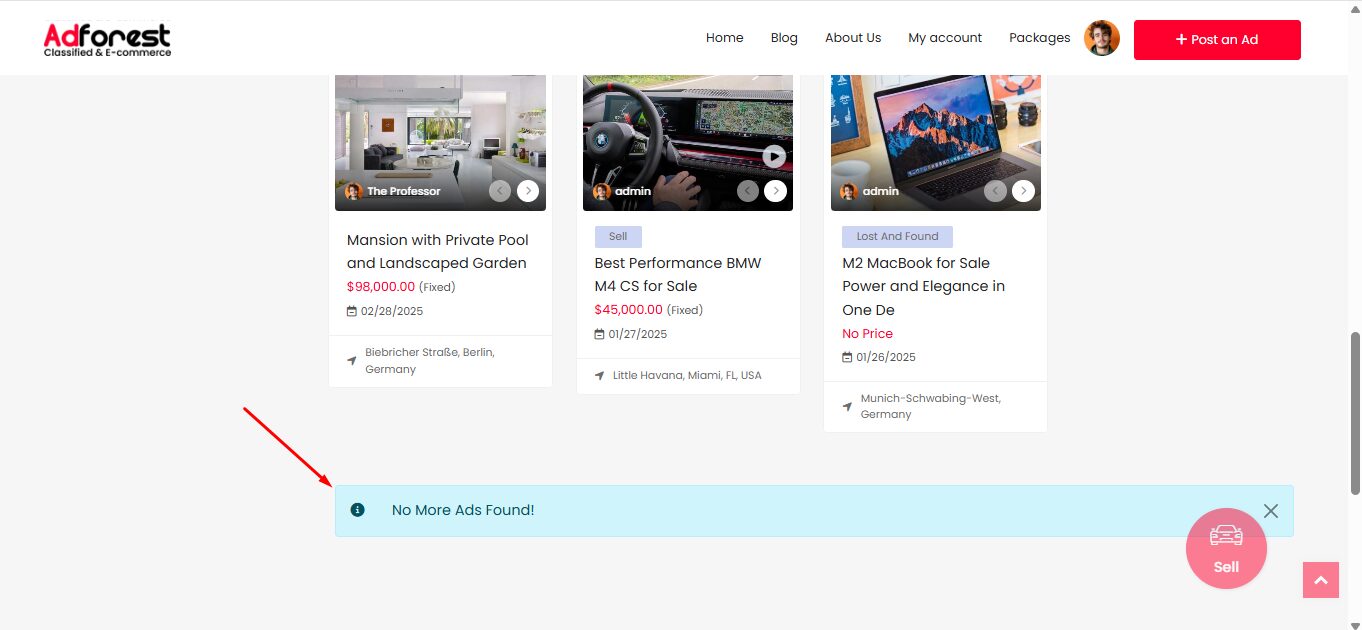The width and height of the screenshot is (1362, 630).
Task: Click the Post an Ad button
Action: [x=1216, y=40]
